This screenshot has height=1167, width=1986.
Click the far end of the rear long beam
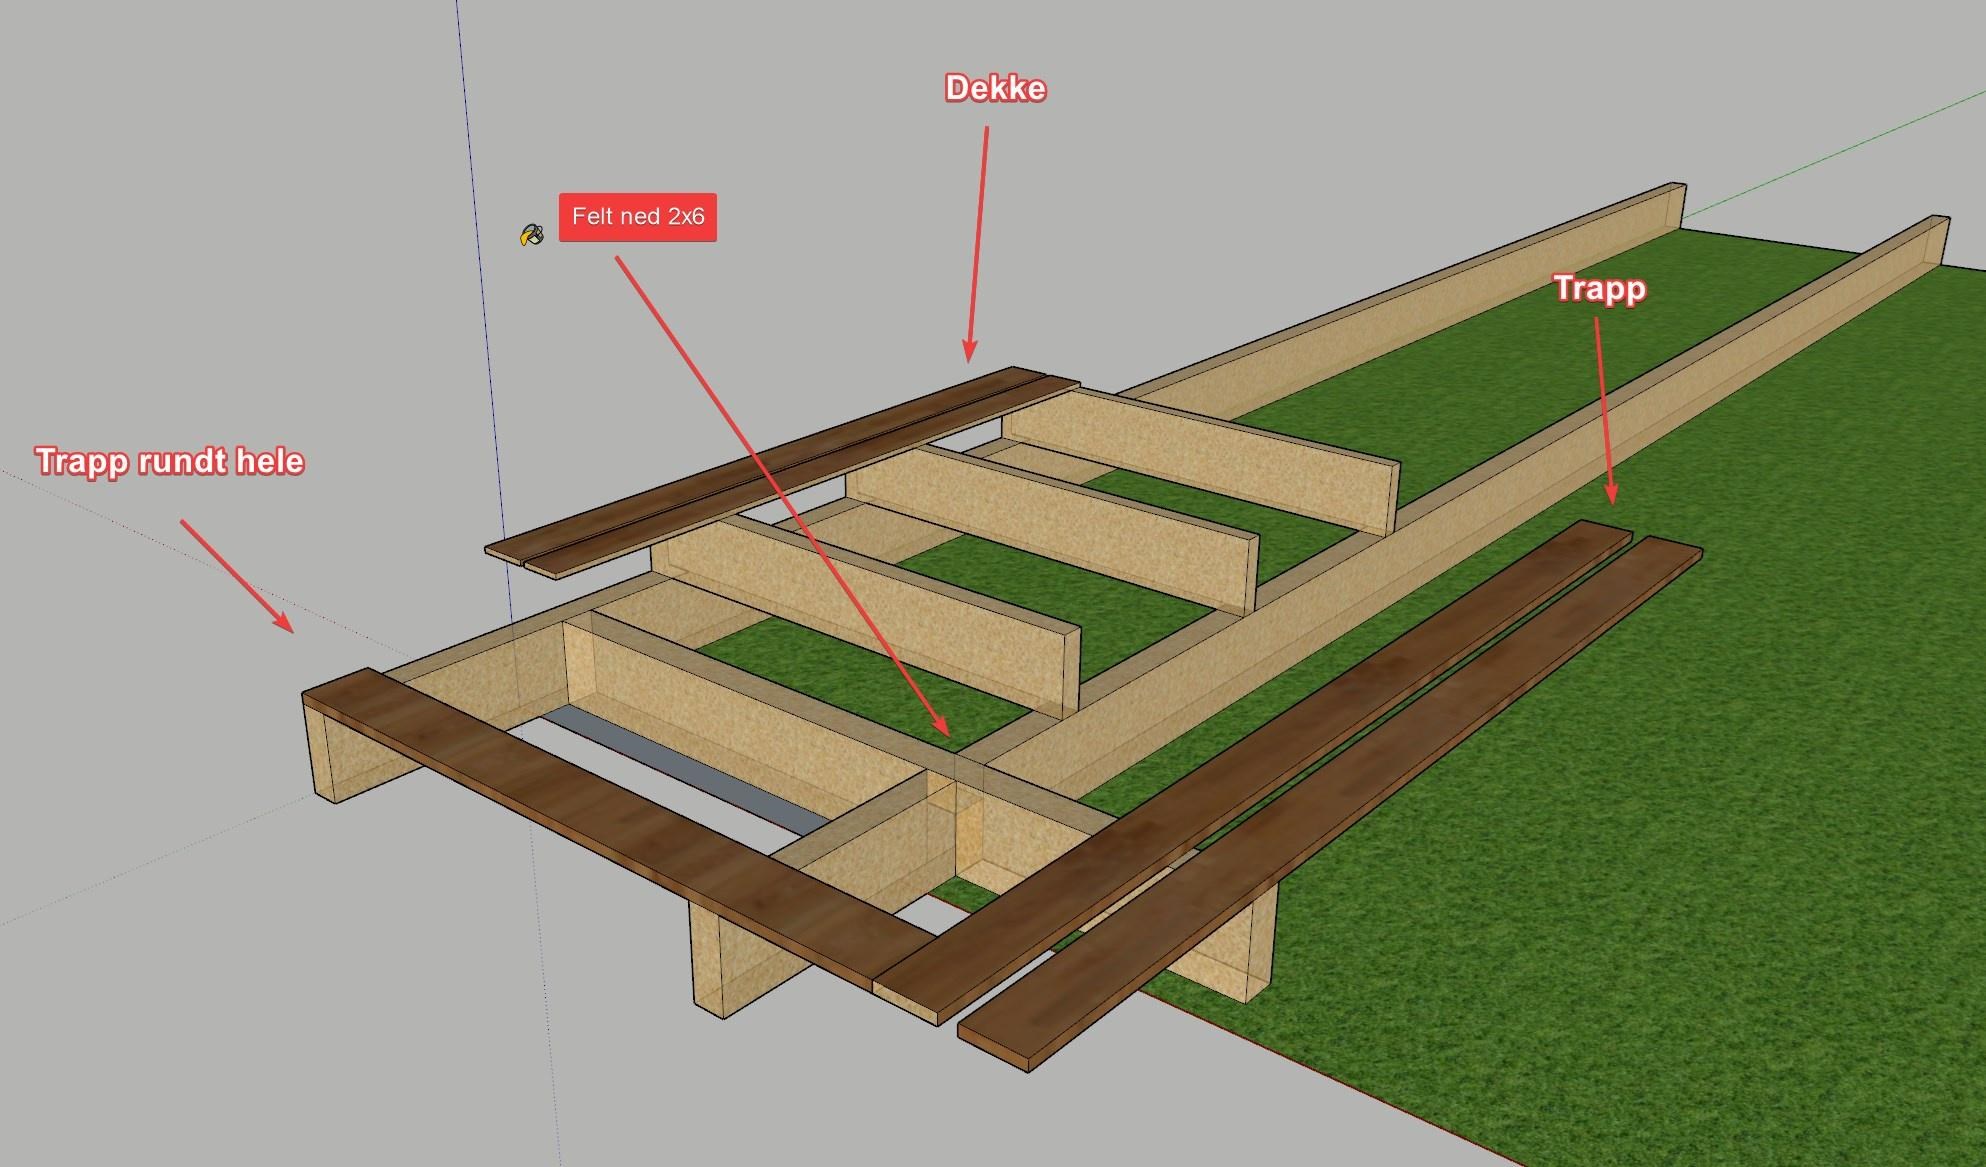[x=1675, y=205]
